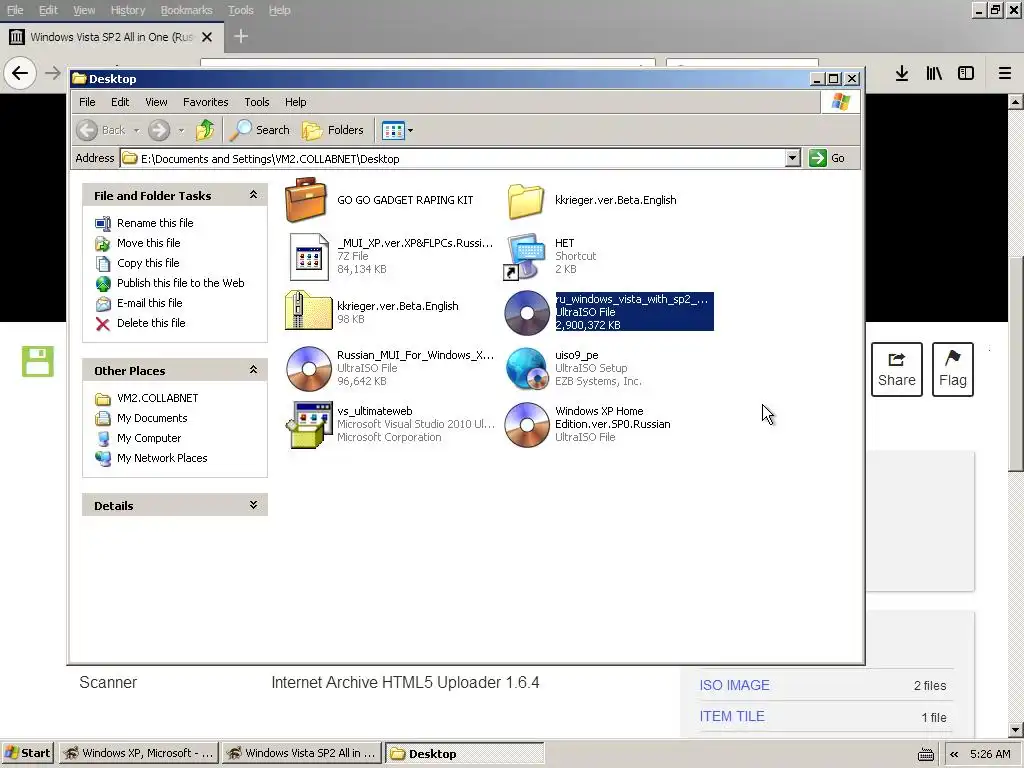Collapse File and Folder Tasks panel
The width and height of the screenshot is (1024, 768).
pos(253,195)
